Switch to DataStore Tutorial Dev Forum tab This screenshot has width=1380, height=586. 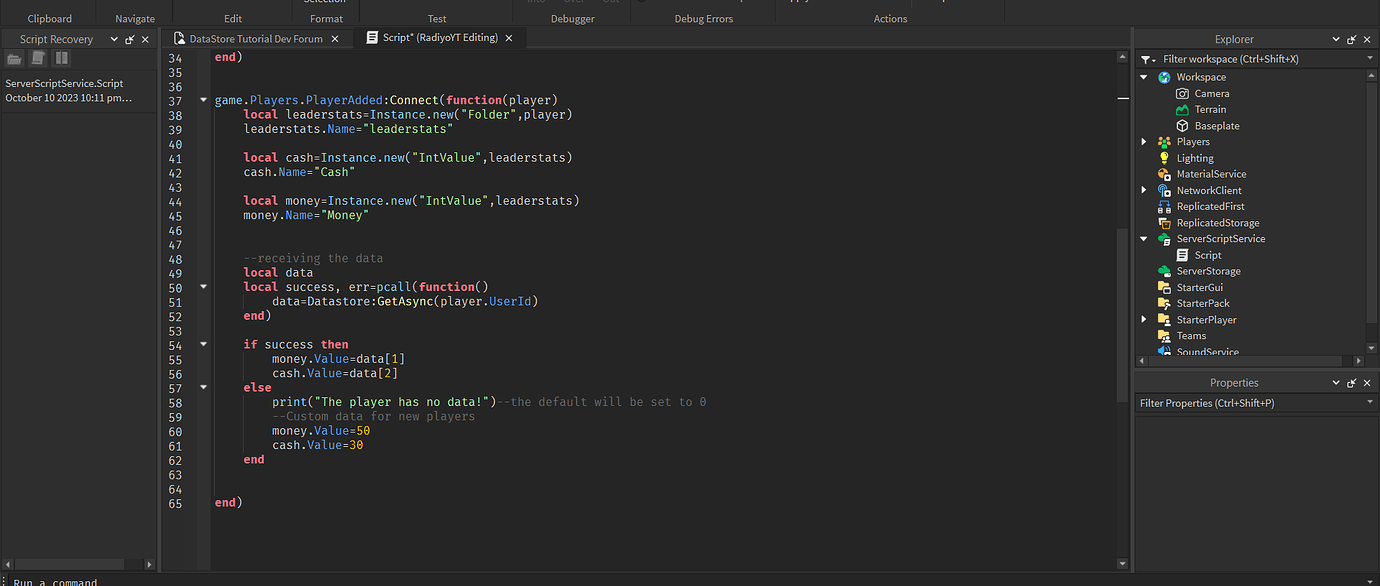255,39
